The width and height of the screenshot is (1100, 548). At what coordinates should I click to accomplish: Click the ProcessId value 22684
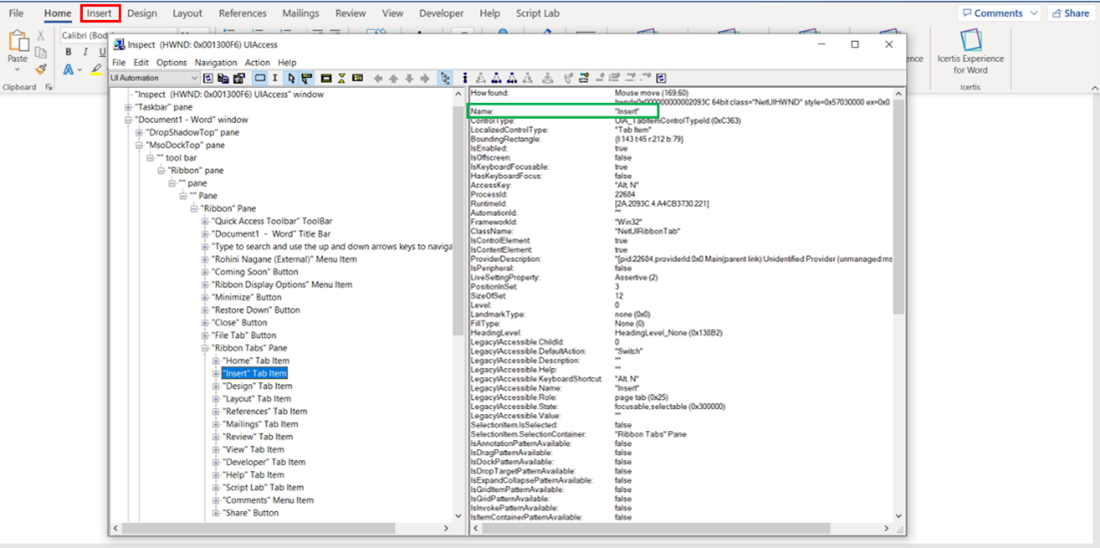pos(624,196)
